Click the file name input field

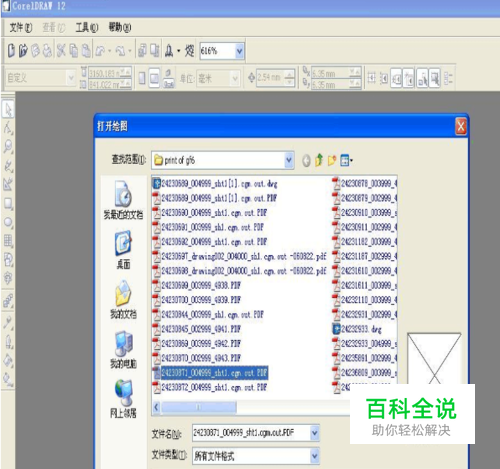tap(251, 433)
